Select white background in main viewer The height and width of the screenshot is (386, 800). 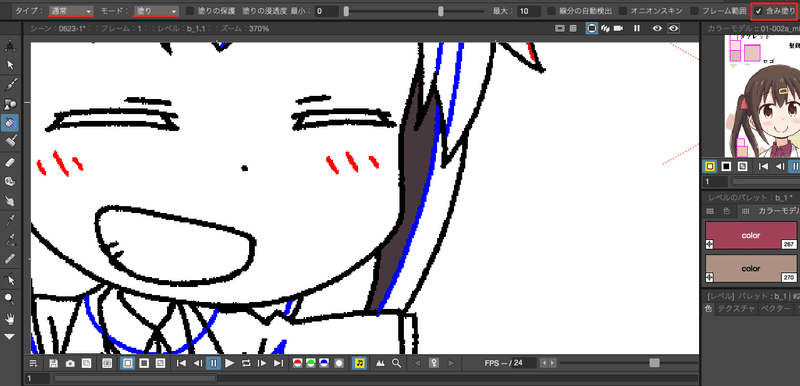128,363
